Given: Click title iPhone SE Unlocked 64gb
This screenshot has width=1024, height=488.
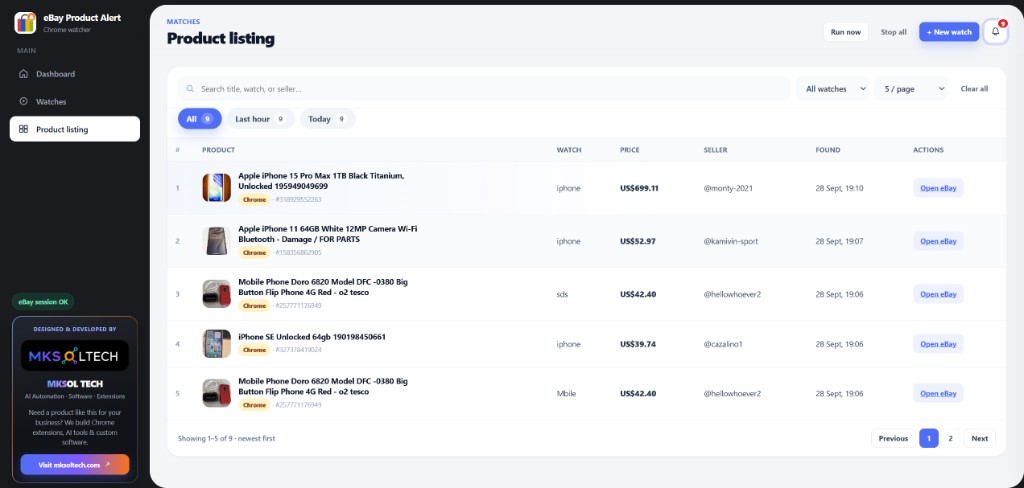Looking at the screenshot, I should (x=312, y=337).
